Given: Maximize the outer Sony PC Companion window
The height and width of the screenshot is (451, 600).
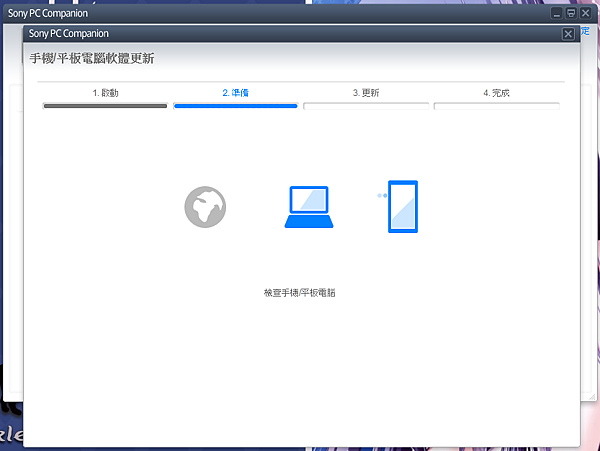Looking at the screenshot, I should tap(571, 13).
